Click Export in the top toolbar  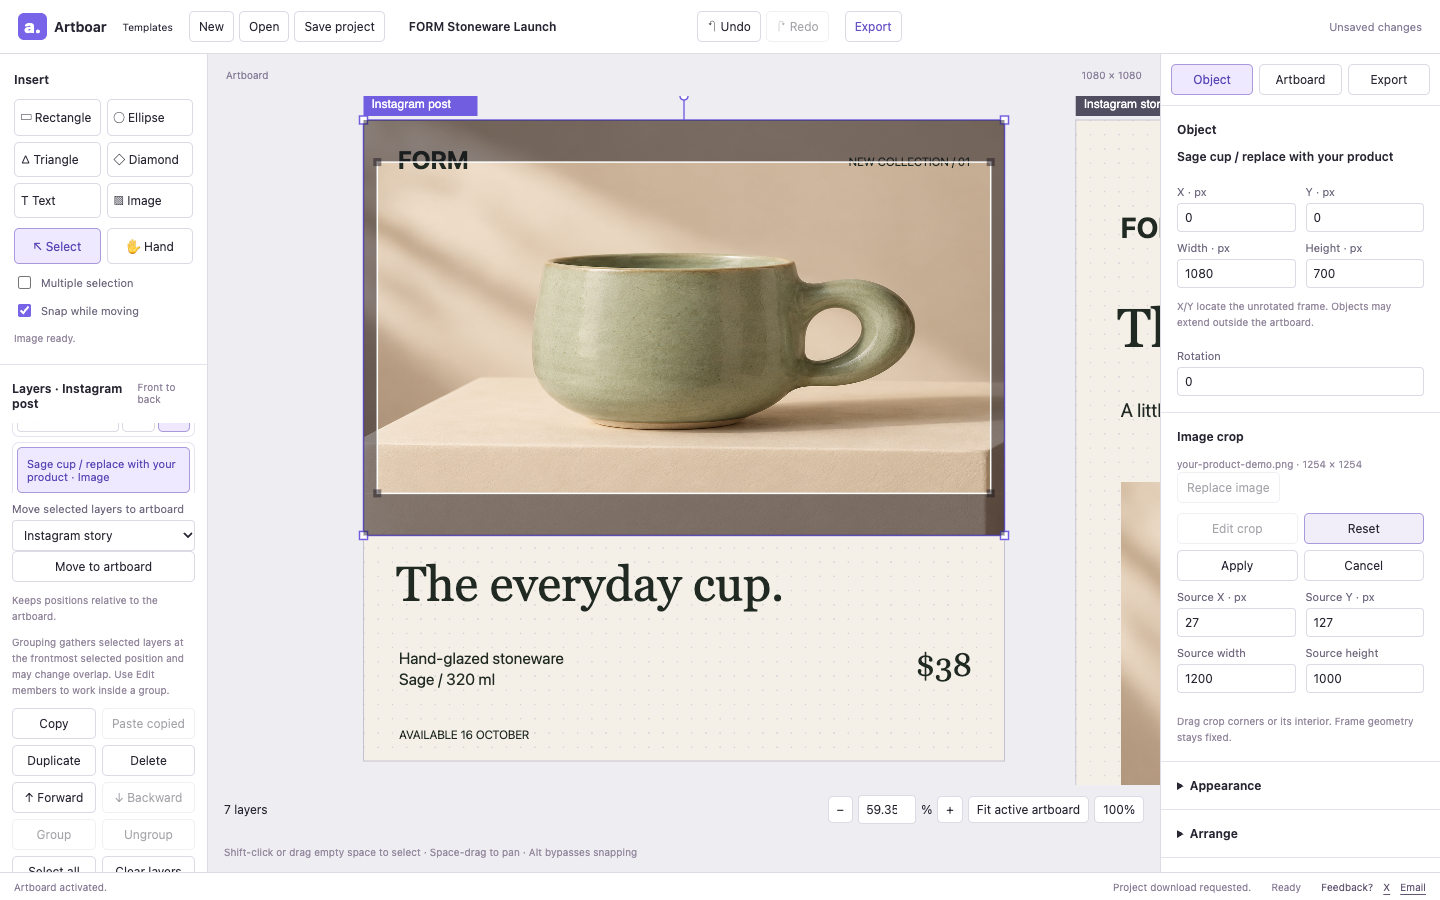point(873,27)
